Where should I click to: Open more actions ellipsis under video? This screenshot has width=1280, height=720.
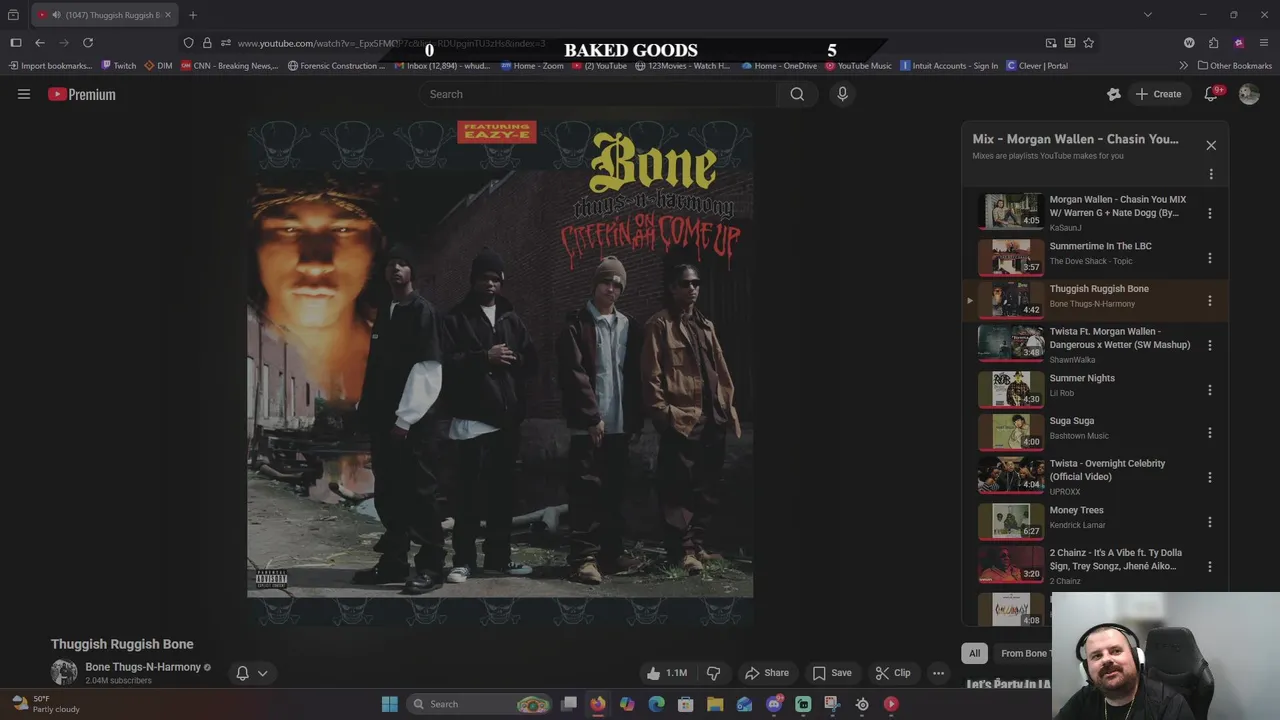point(938,673)
